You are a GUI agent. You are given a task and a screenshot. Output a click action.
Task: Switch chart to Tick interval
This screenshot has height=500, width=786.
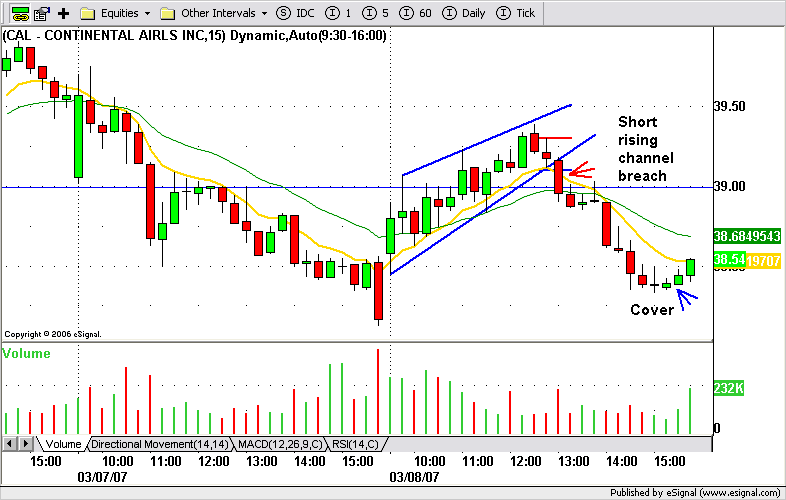point(515,13)
